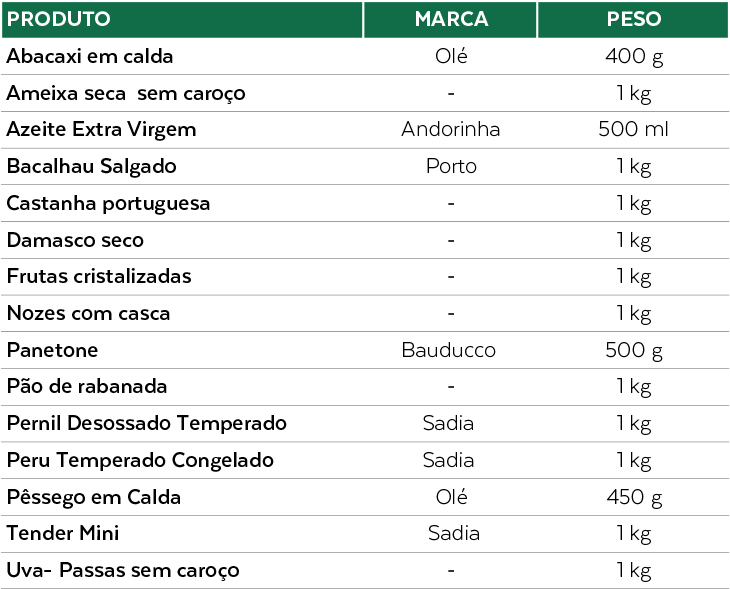Click the Azeite Extra Virgem product name

pos(101,129)
